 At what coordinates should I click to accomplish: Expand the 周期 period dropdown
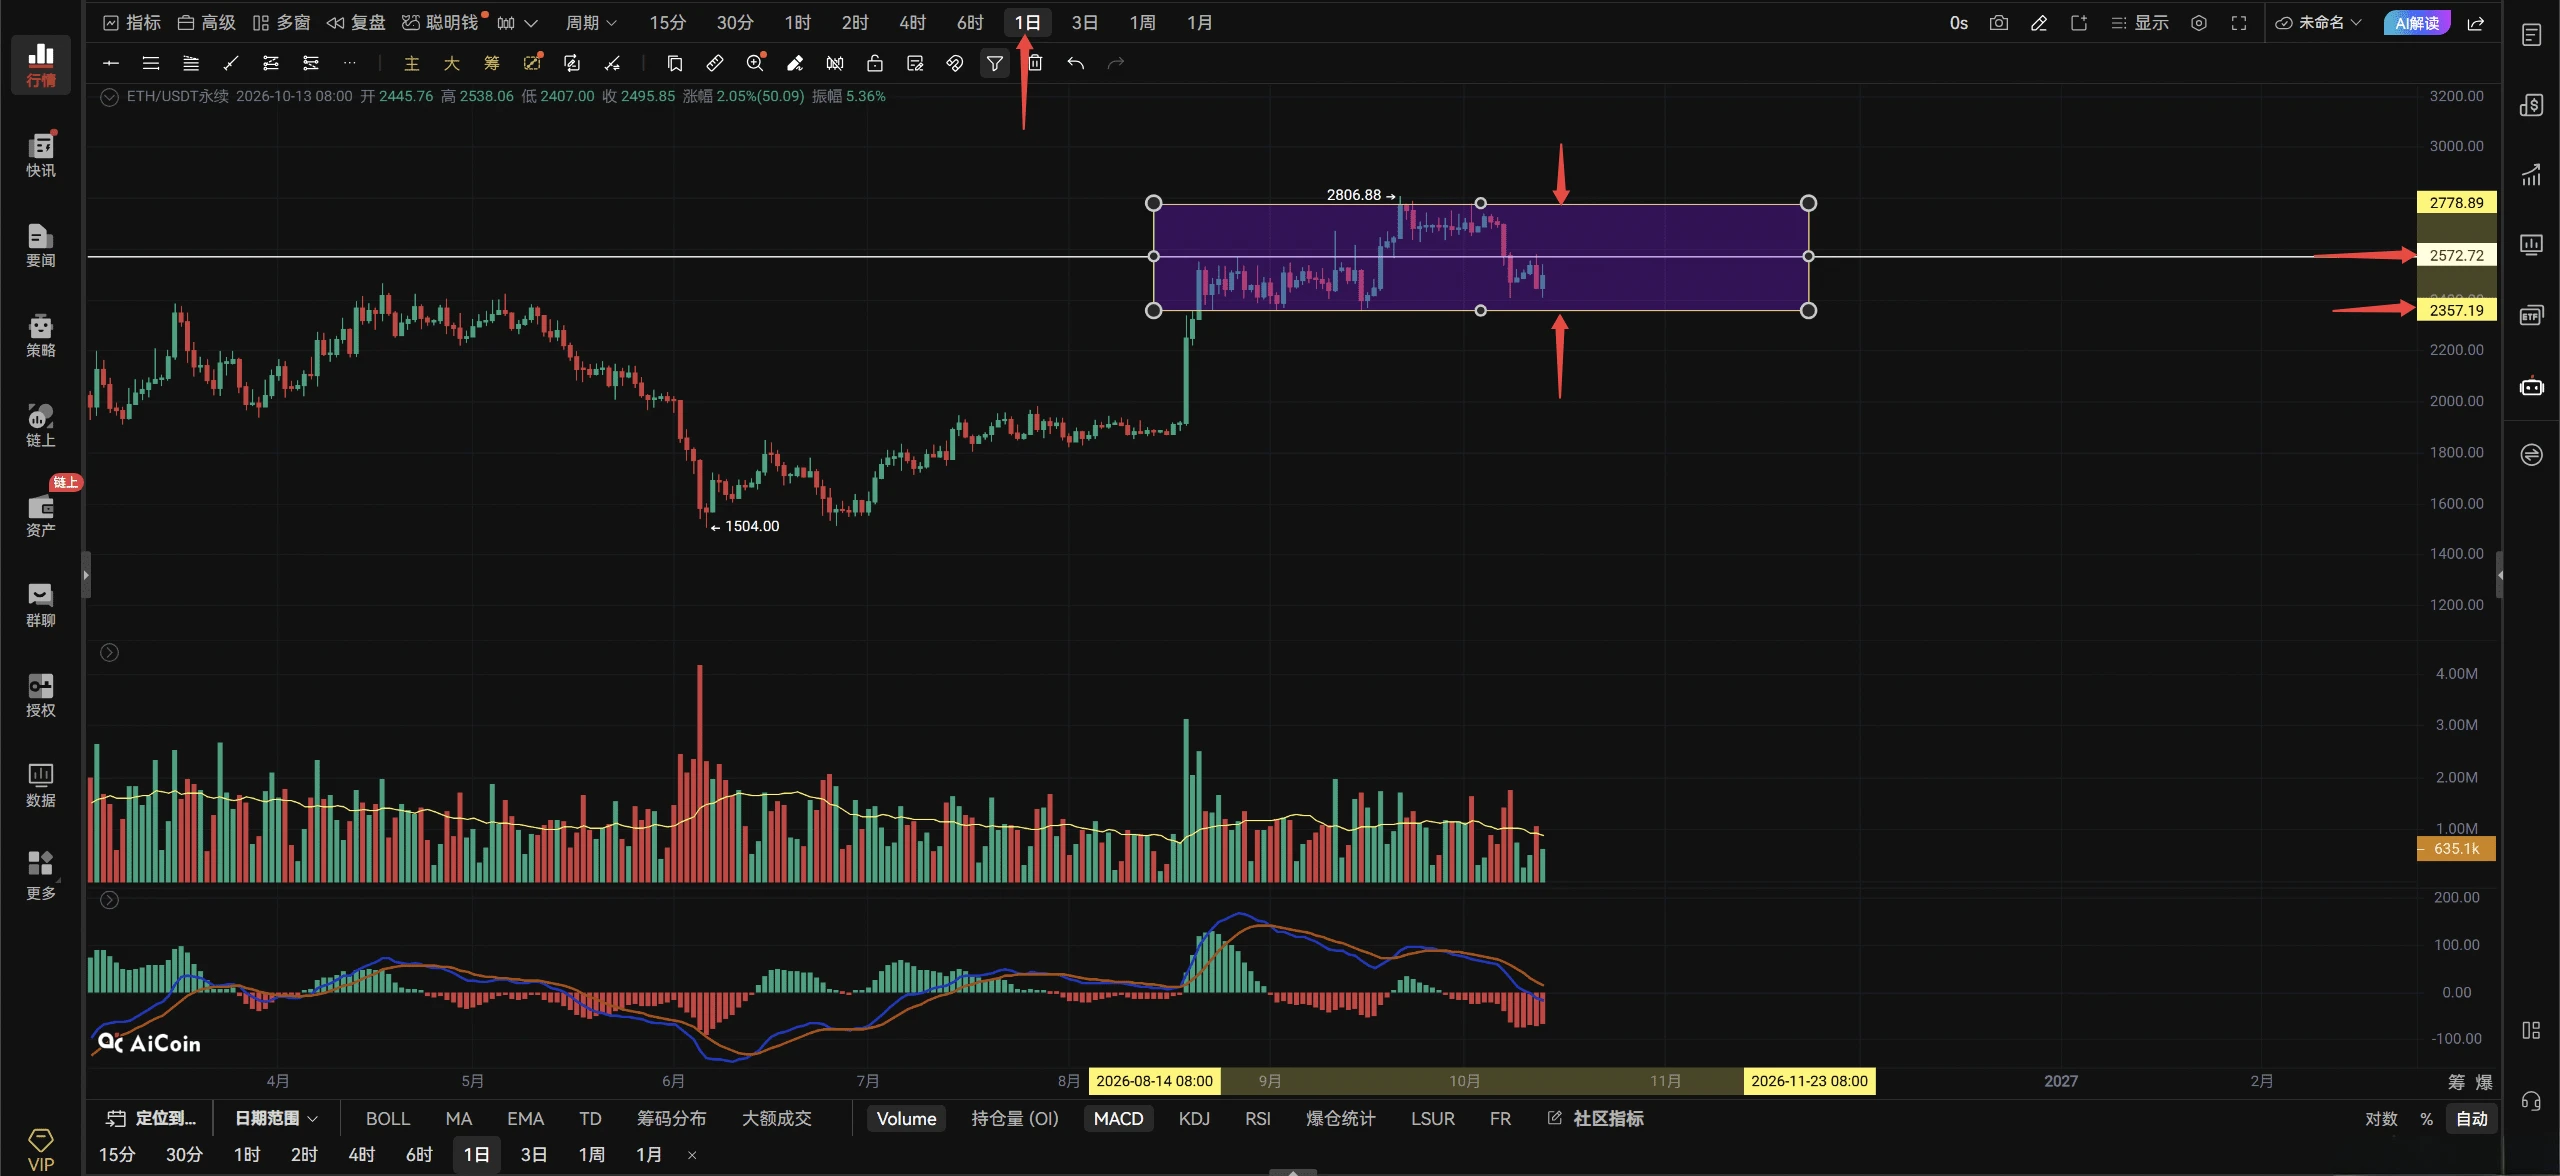click(591, 22)
